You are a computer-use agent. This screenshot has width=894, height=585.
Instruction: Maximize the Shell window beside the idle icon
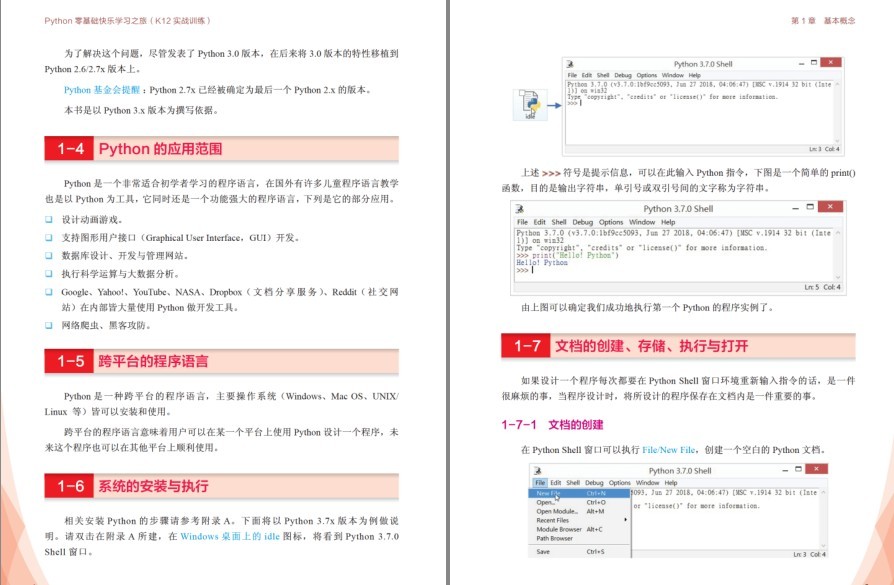point(814,63)
